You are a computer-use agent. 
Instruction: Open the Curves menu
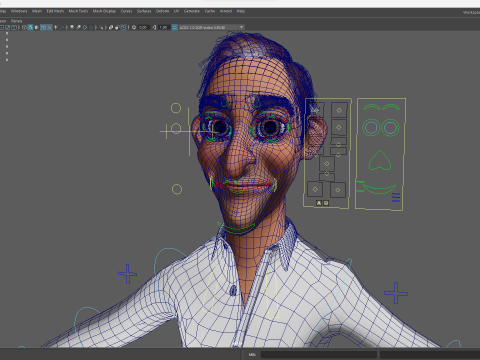pos(126,11)
